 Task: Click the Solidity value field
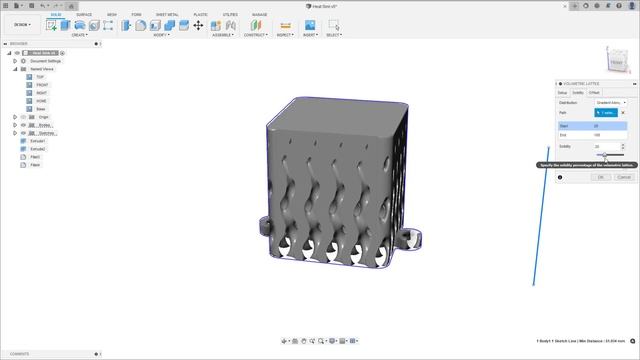[607, 147]
